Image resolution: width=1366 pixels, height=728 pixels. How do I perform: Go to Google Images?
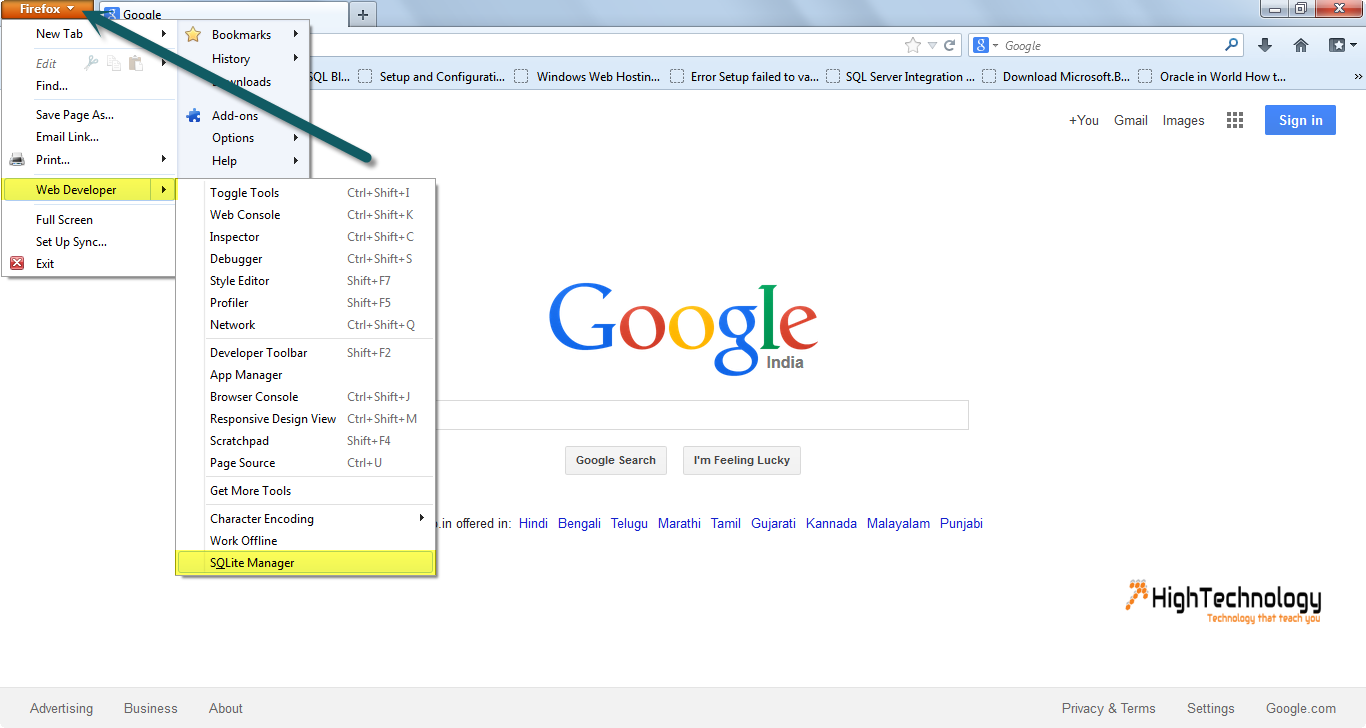point(1183,120)
